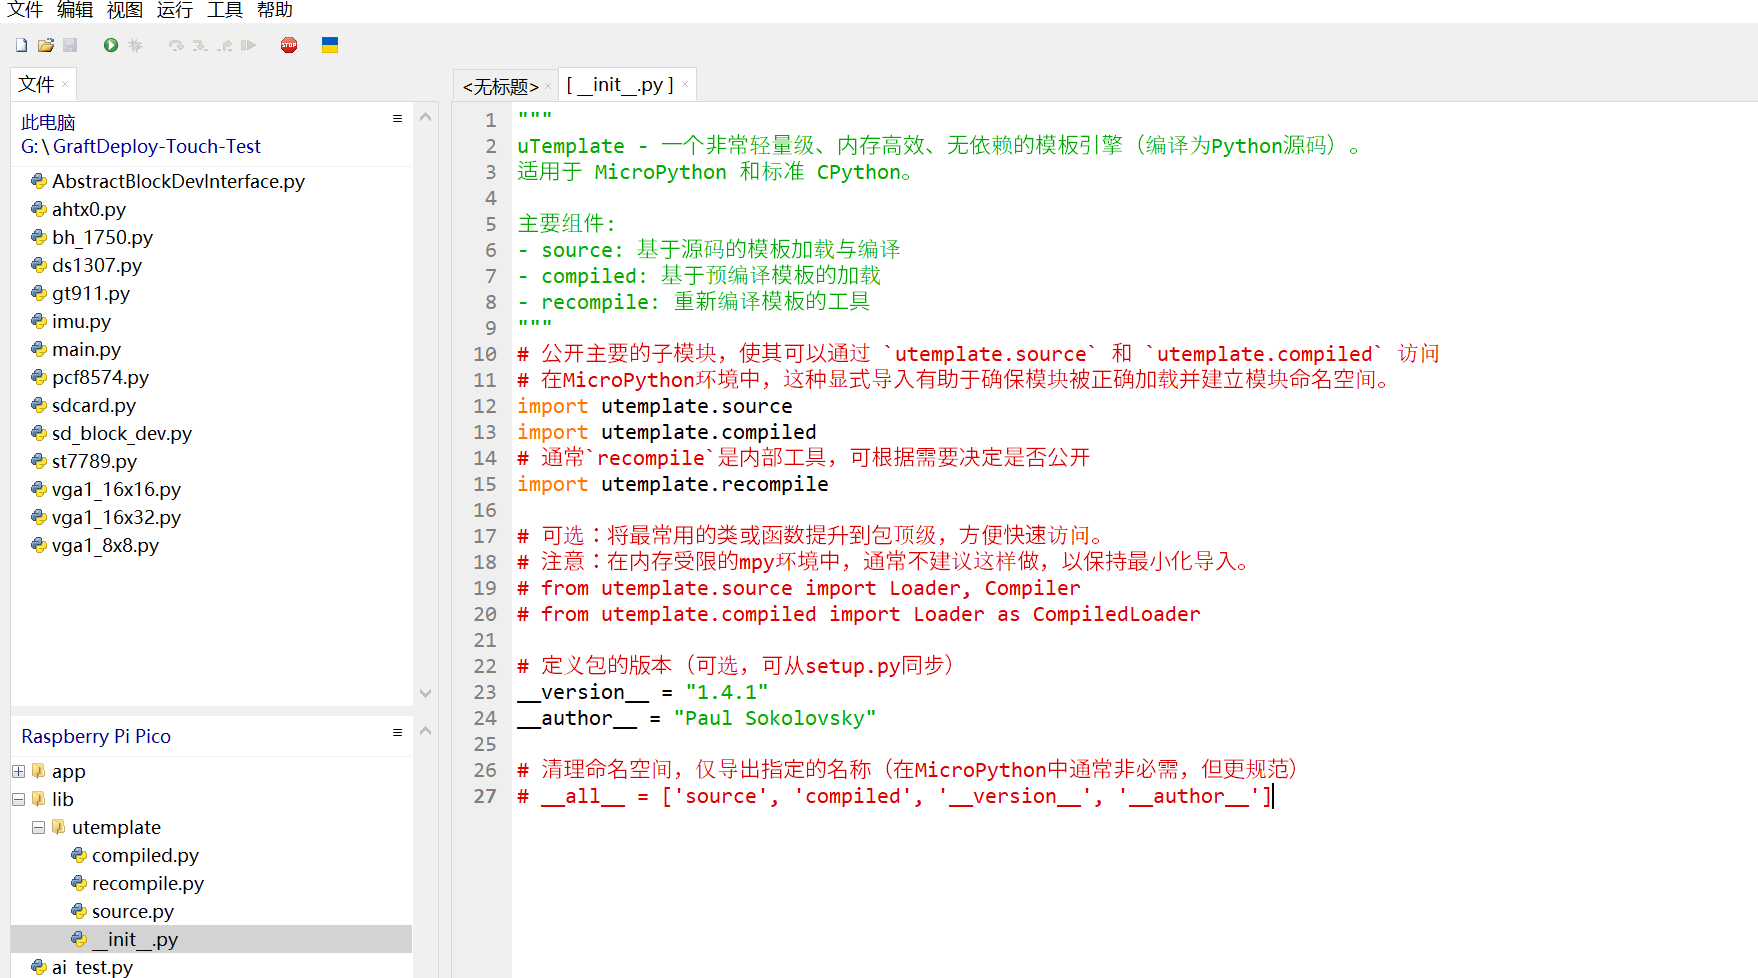1758x978 pixels.
Task: Click the __version__ assignment line
Action: 643,692
